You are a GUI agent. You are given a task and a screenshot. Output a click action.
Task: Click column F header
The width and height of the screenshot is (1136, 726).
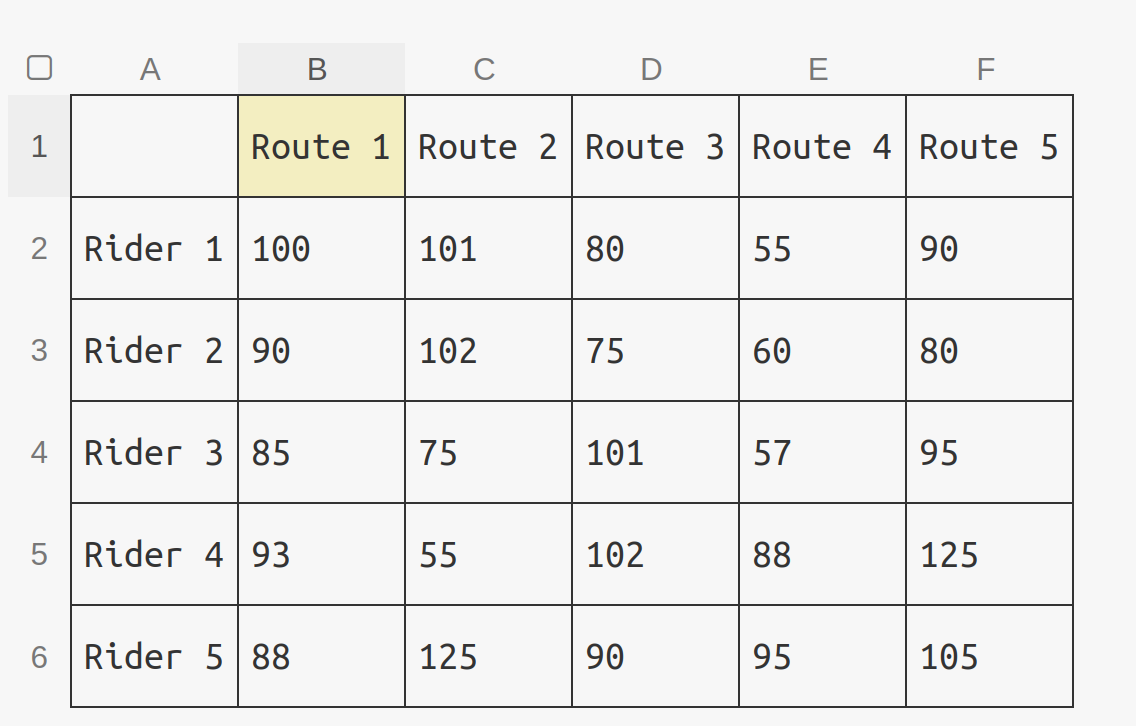(989, 69)
